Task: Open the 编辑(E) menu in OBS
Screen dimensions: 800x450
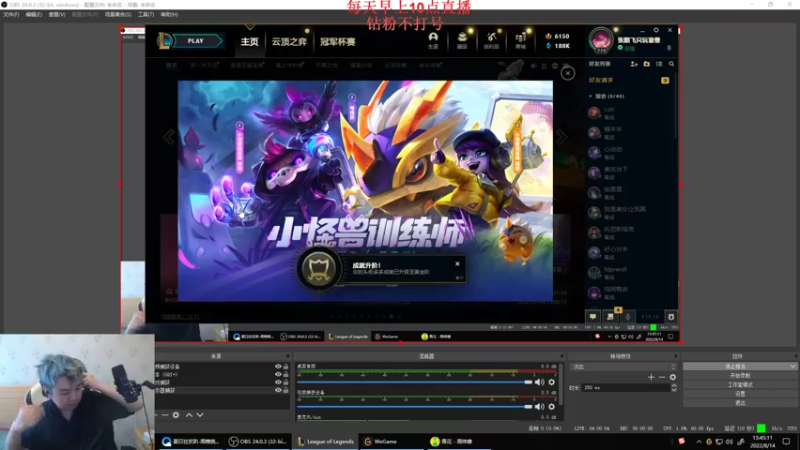Action: 34,15
